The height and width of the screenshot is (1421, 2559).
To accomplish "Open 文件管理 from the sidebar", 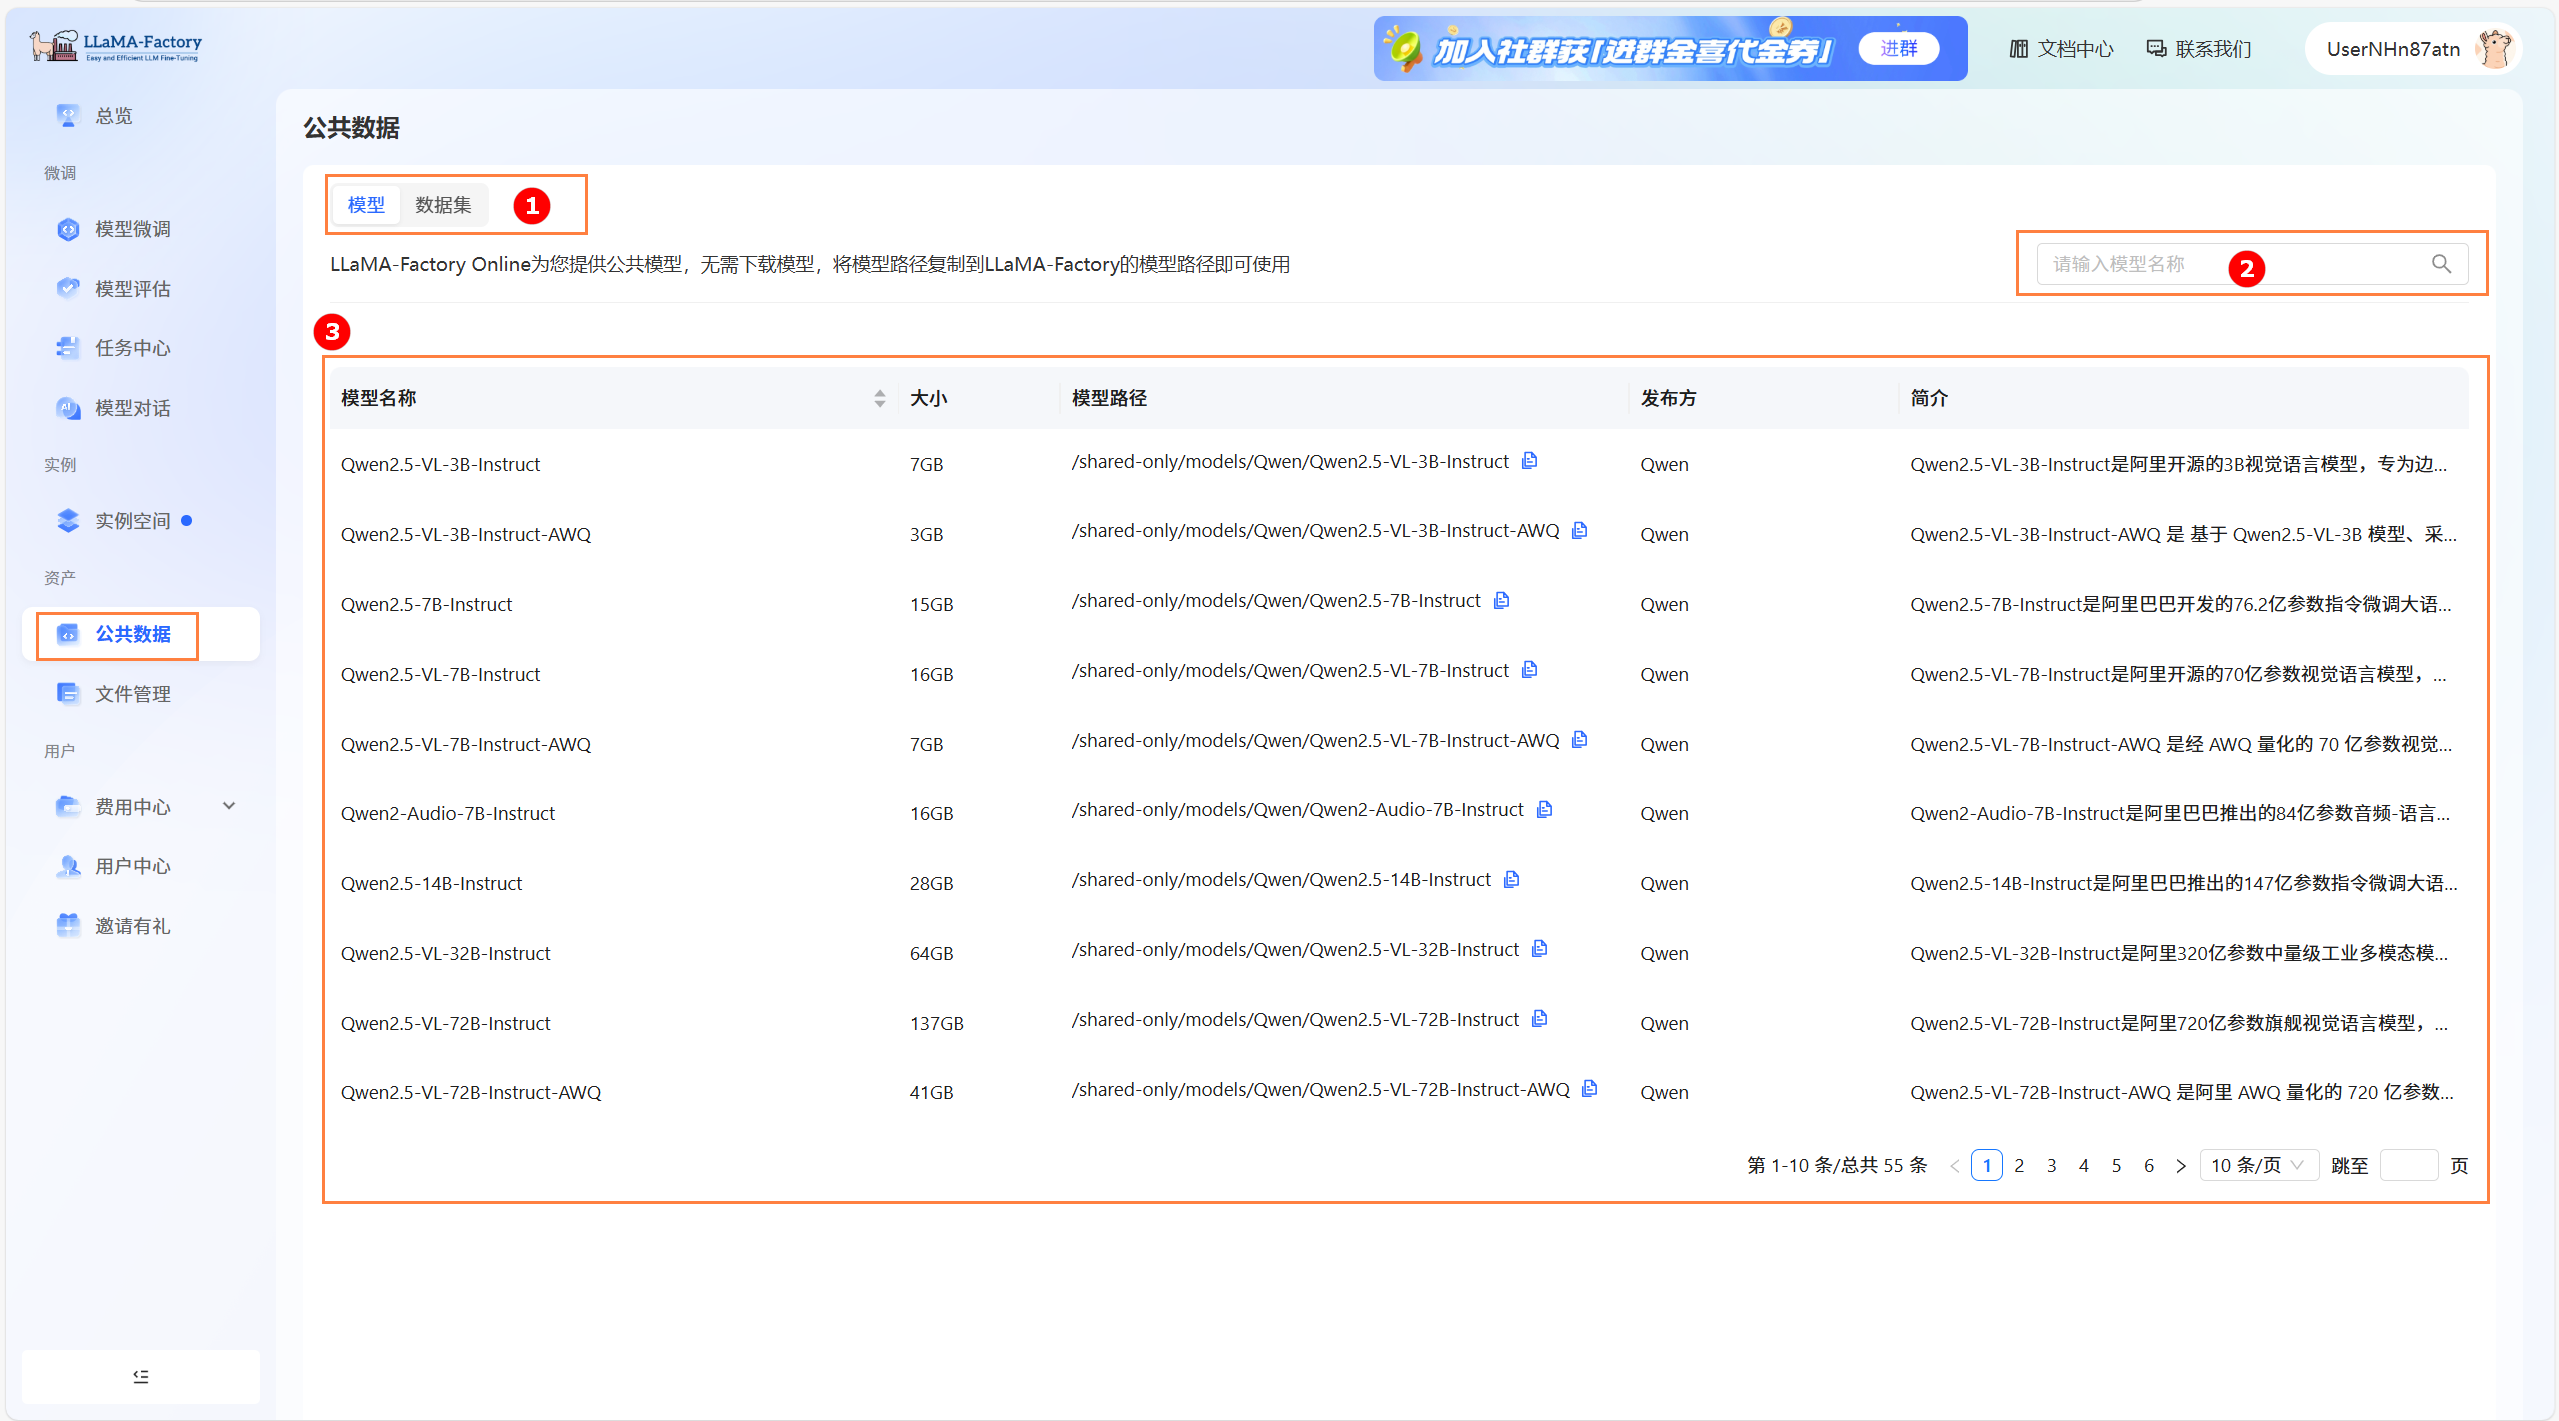I will (132, 693).
